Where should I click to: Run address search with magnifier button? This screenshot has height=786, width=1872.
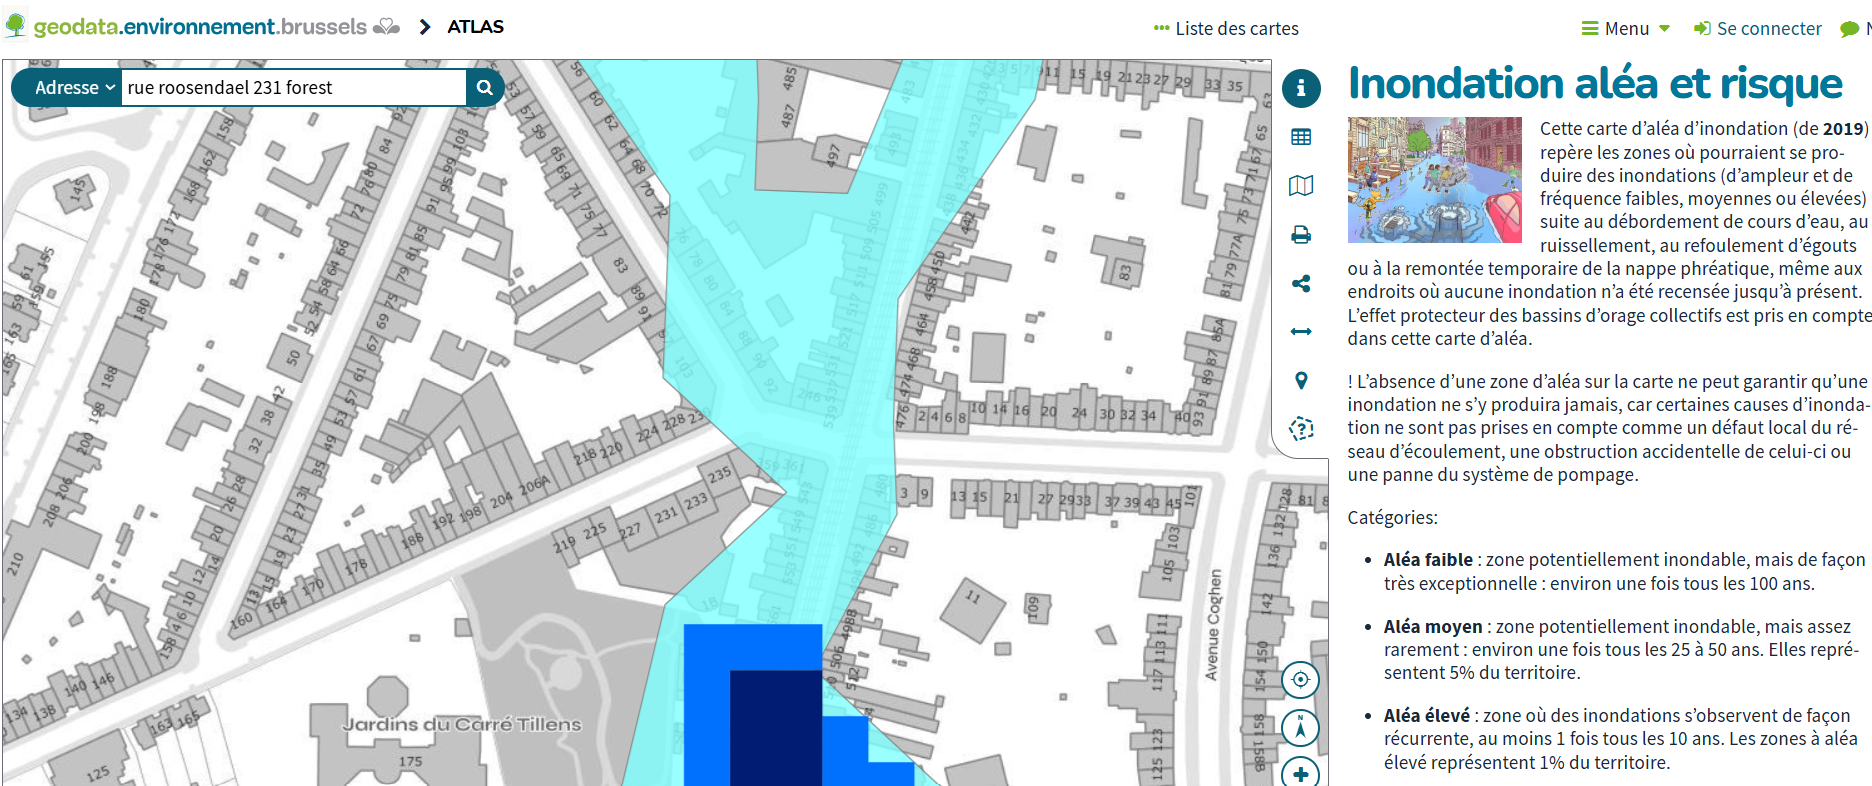click(x=485, y=88)
